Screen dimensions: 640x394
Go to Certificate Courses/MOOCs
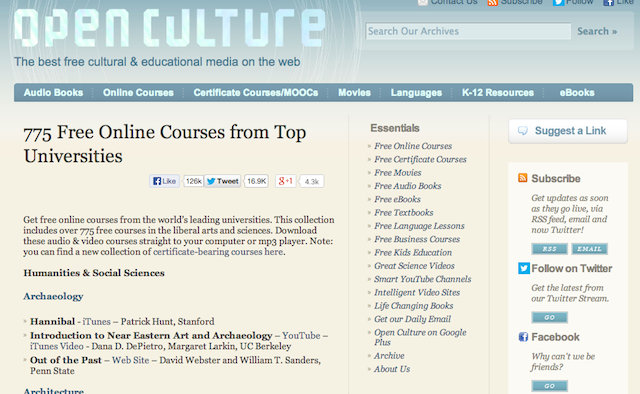tap(256, 93)
